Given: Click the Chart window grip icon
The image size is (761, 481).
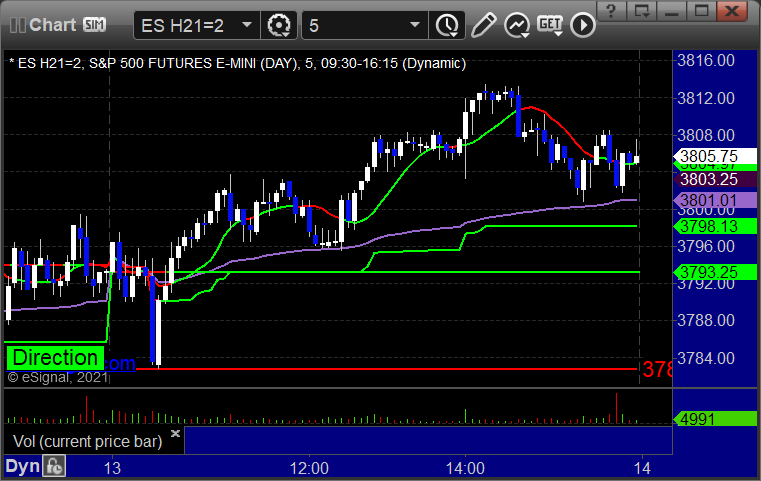Looking at the screenshot, I should pyautogui.click(x=17, y=25).
